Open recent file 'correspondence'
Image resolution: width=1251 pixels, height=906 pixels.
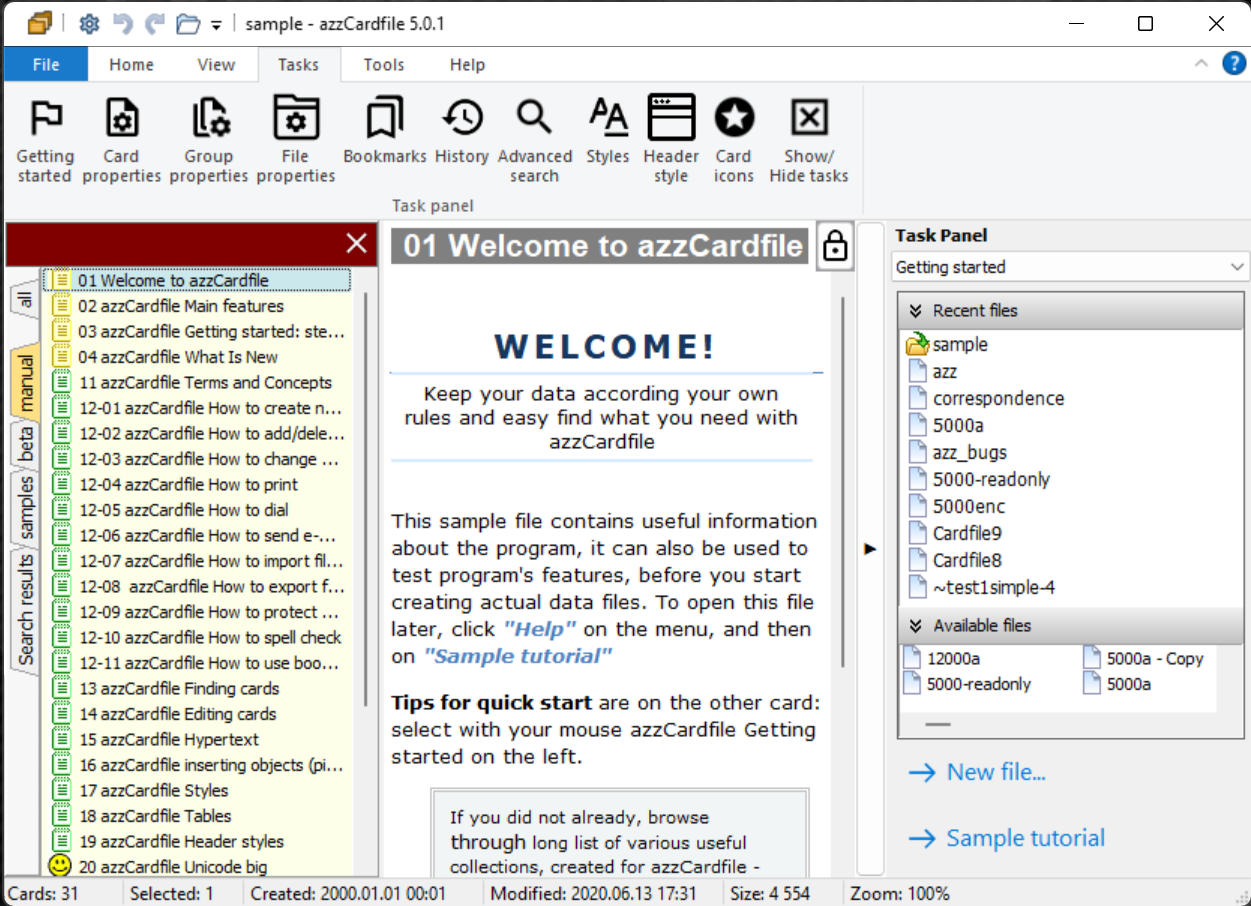998,399
